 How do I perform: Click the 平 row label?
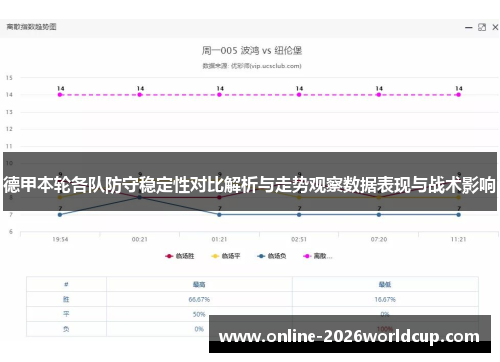point(66,314)
